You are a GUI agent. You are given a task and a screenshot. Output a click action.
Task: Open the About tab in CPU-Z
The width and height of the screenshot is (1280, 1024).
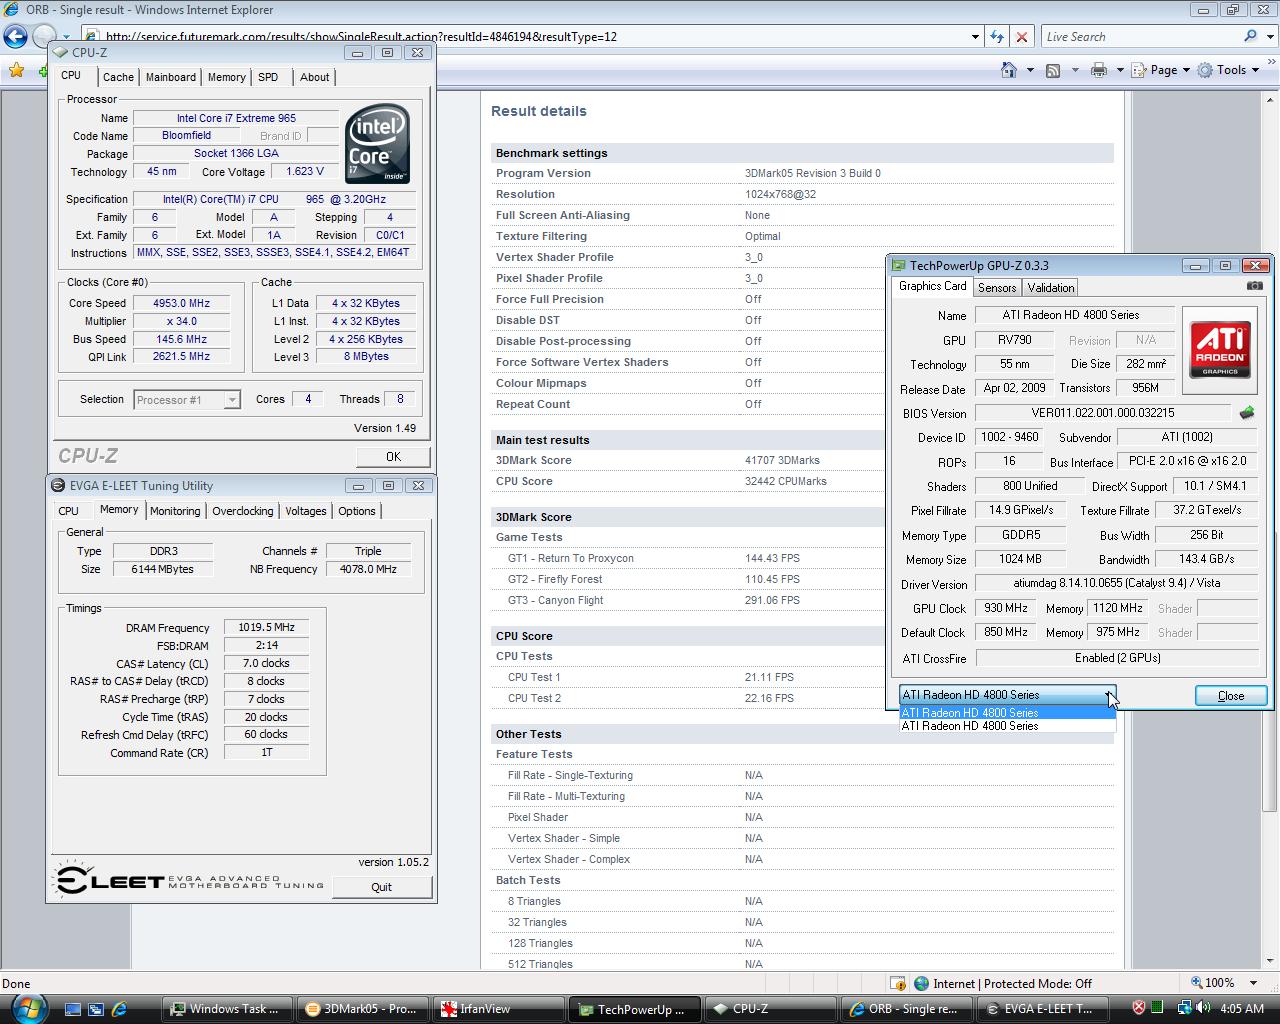tap(314, 77)
